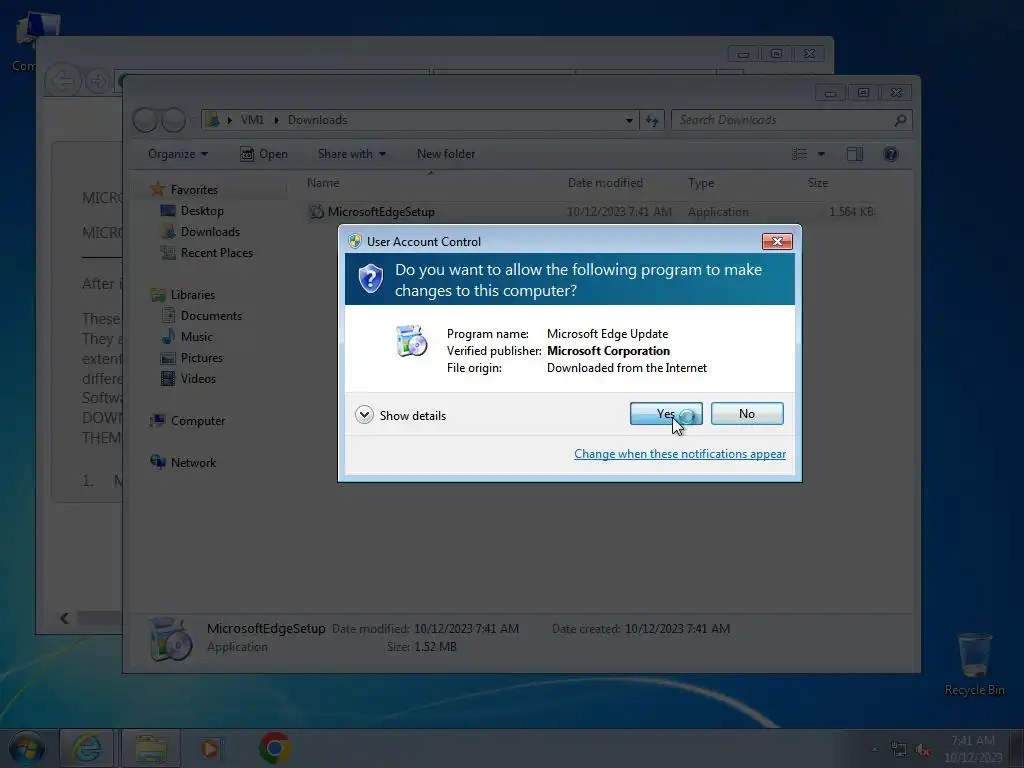Image resolution: width=1024 pixels, height=768 pixels.
Task: Click the rear window scroll left arrow
Action: [64, 618]
